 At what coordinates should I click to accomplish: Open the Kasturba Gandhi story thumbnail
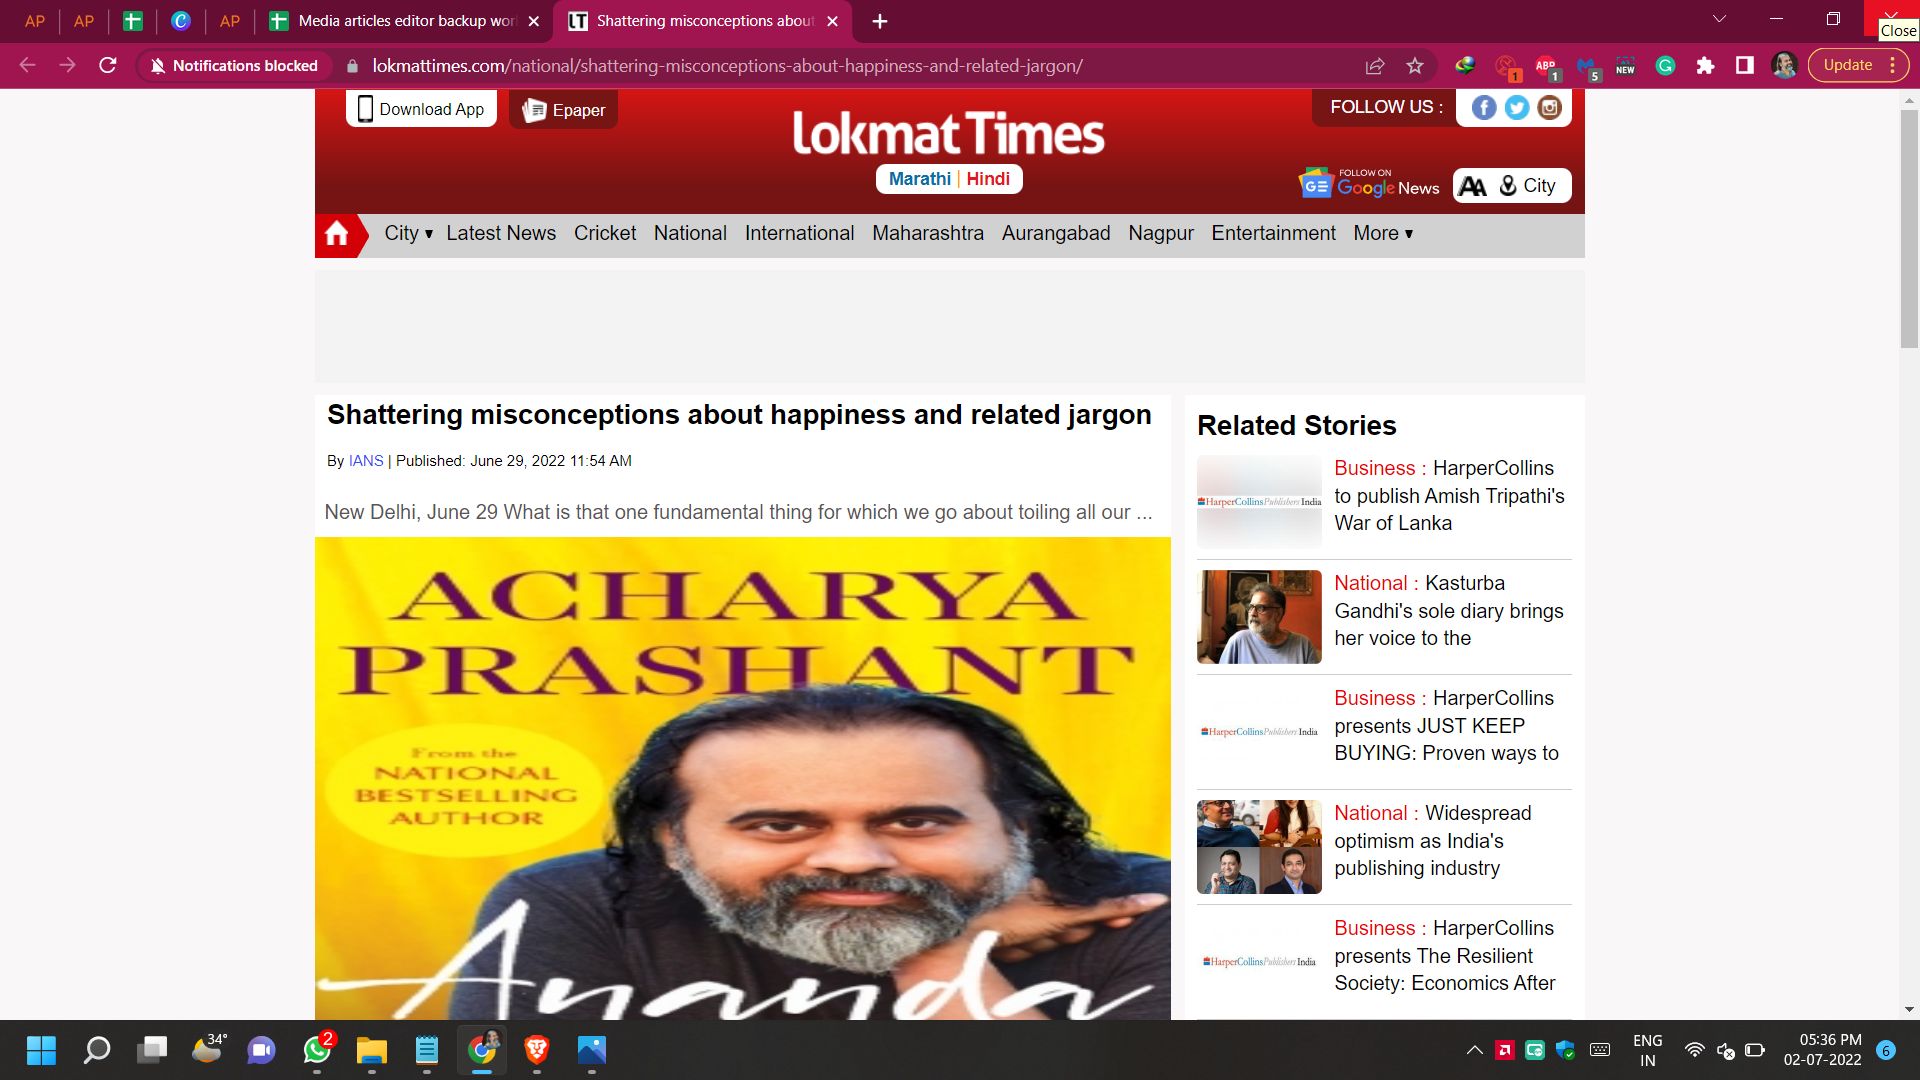pyautogui.click(x=1259, y=617)
